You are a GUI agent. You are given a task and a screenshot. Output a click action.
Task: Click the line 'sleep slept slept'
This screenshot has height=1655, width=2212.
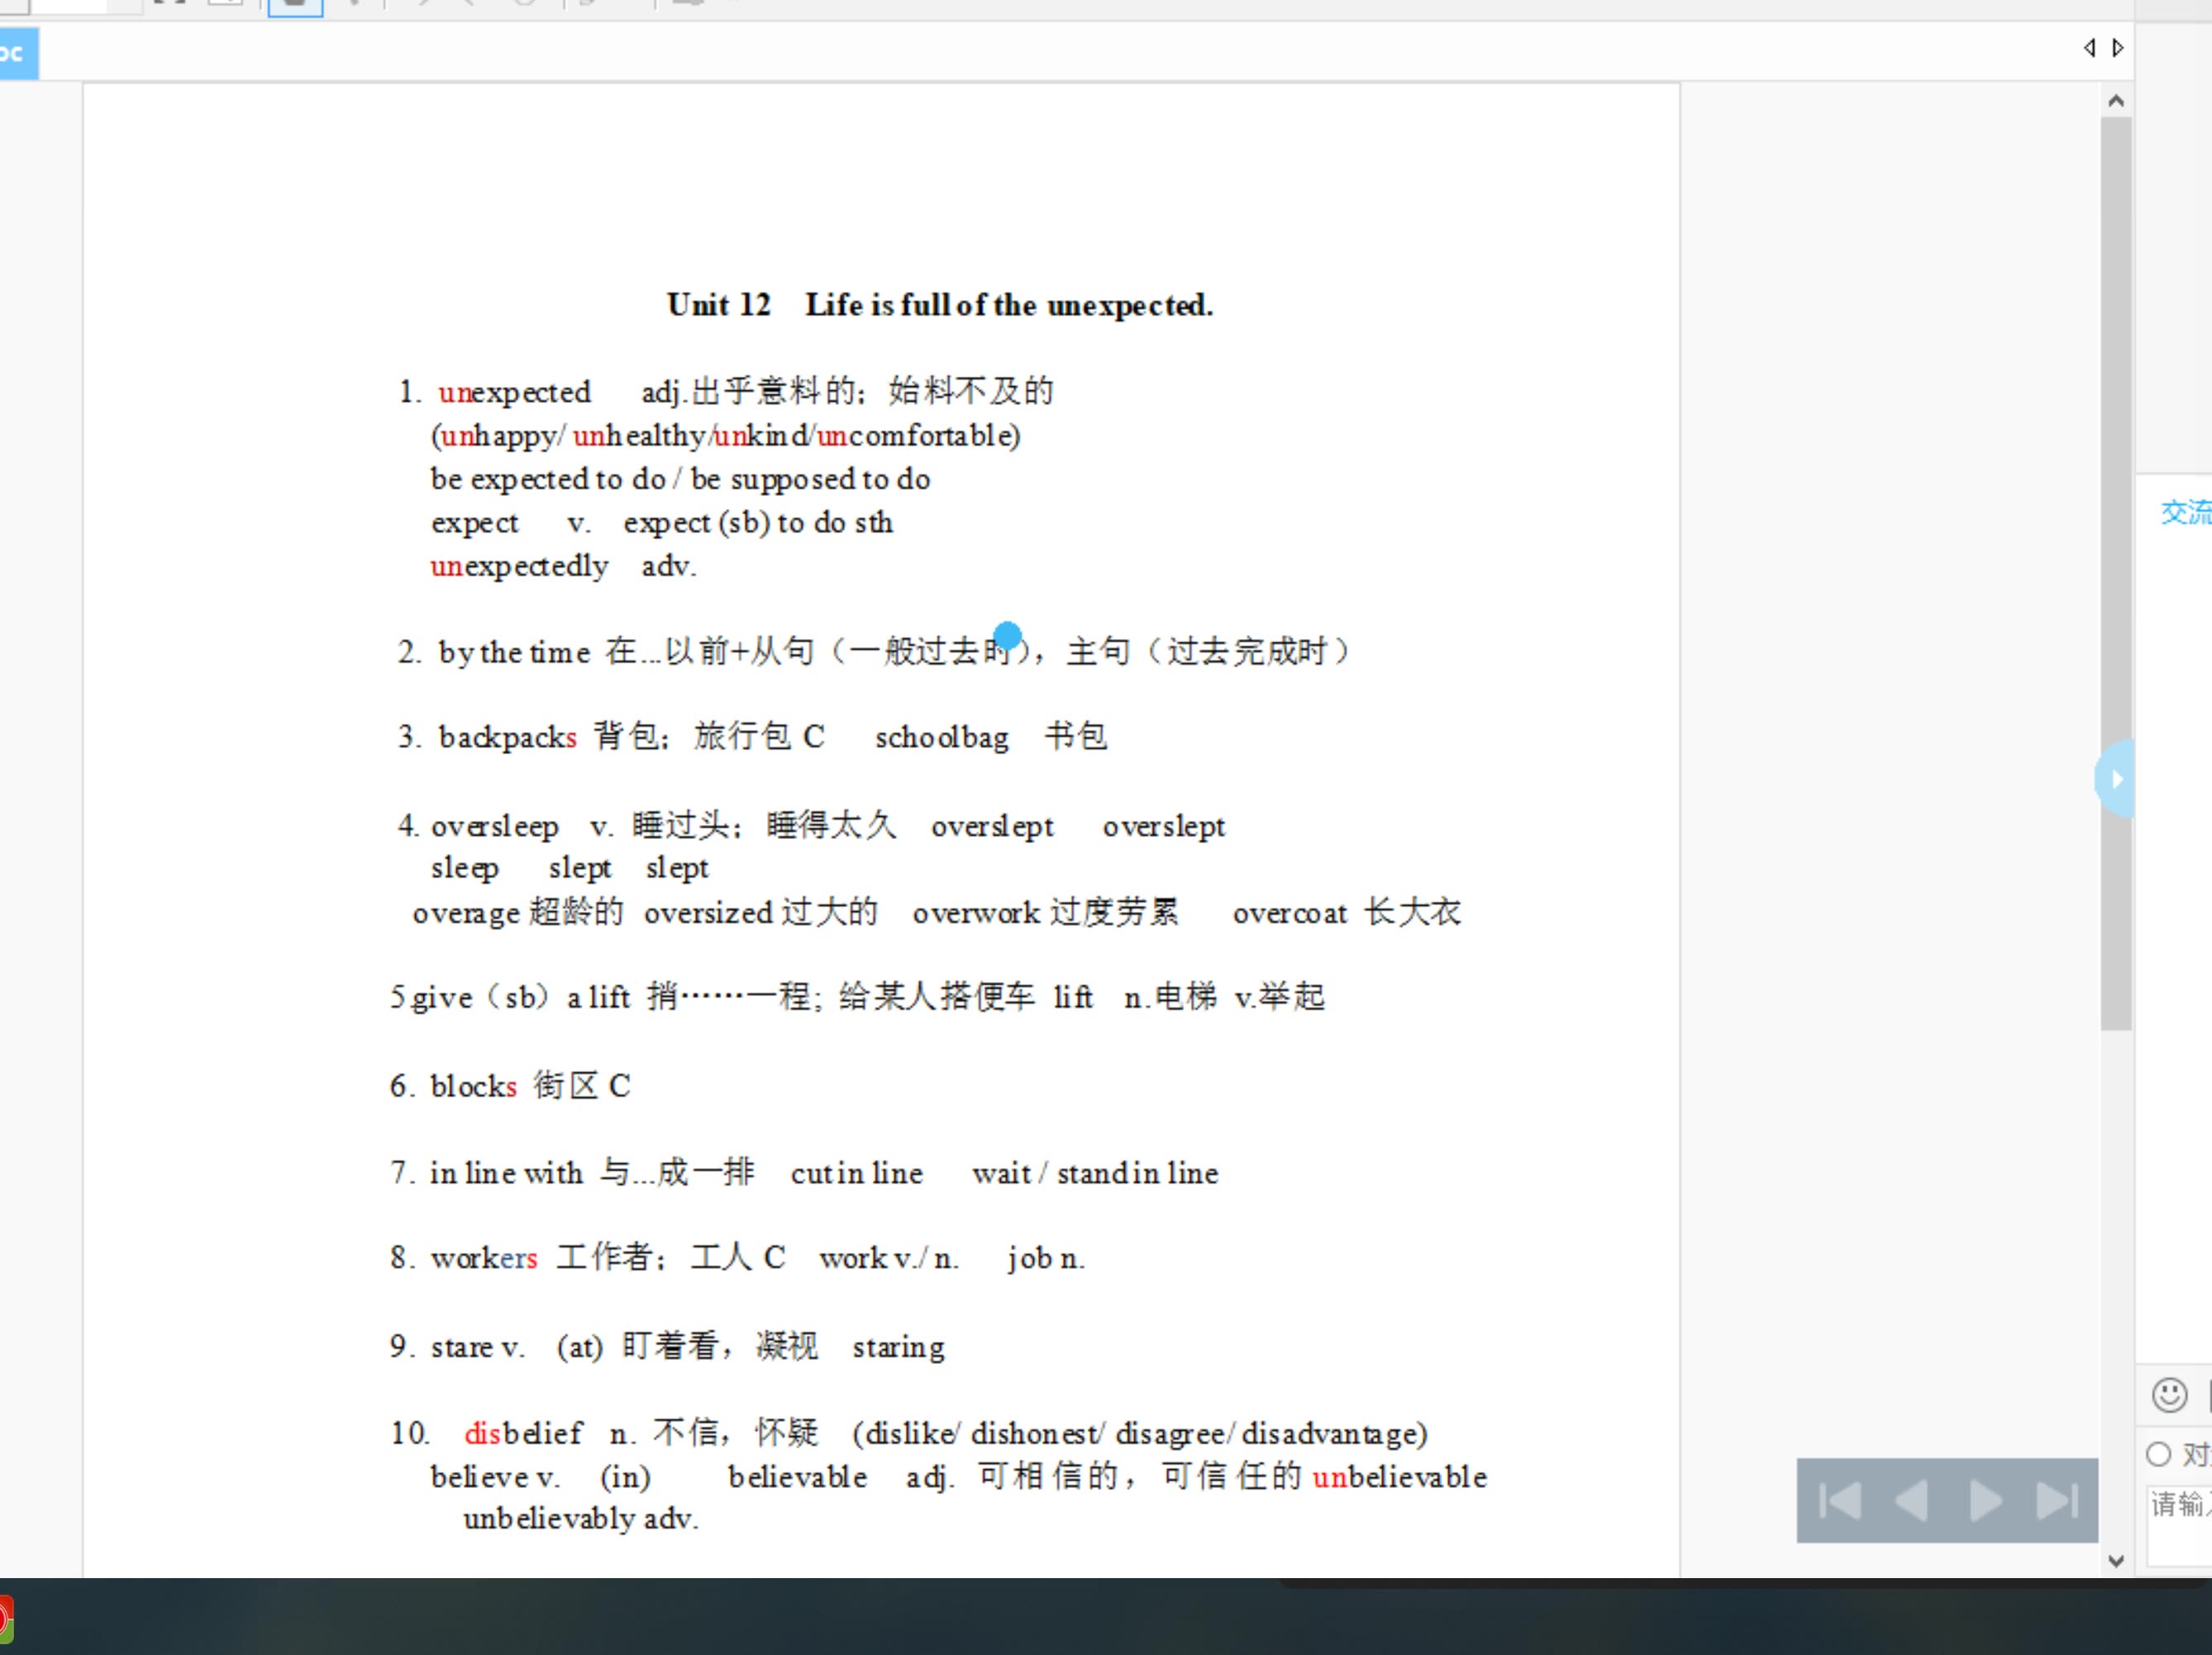click(570, 868)
